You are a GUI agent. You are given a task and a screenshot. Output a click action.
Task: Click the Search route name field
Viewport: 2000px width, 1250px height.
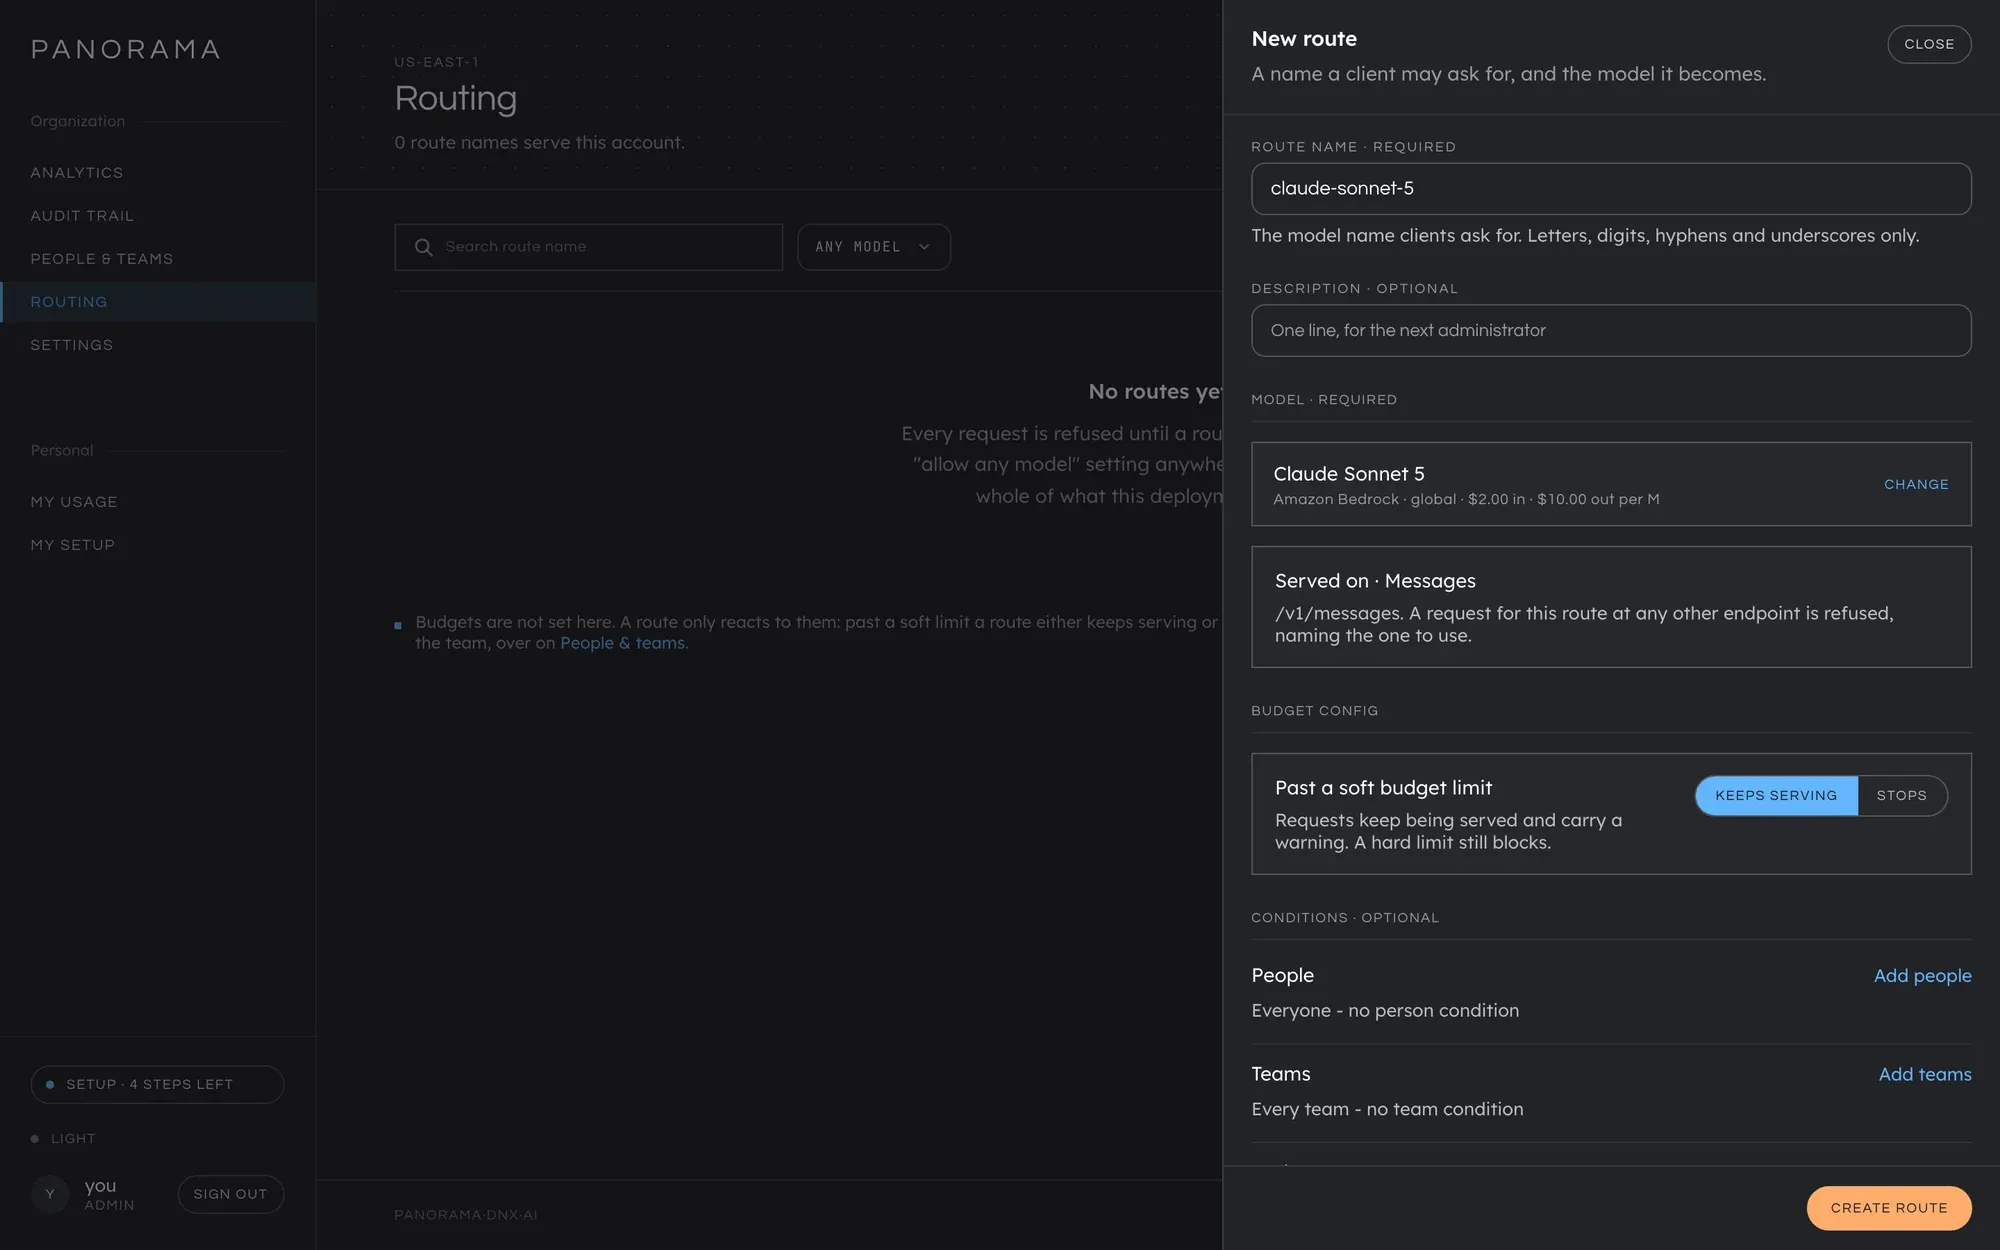588,247
